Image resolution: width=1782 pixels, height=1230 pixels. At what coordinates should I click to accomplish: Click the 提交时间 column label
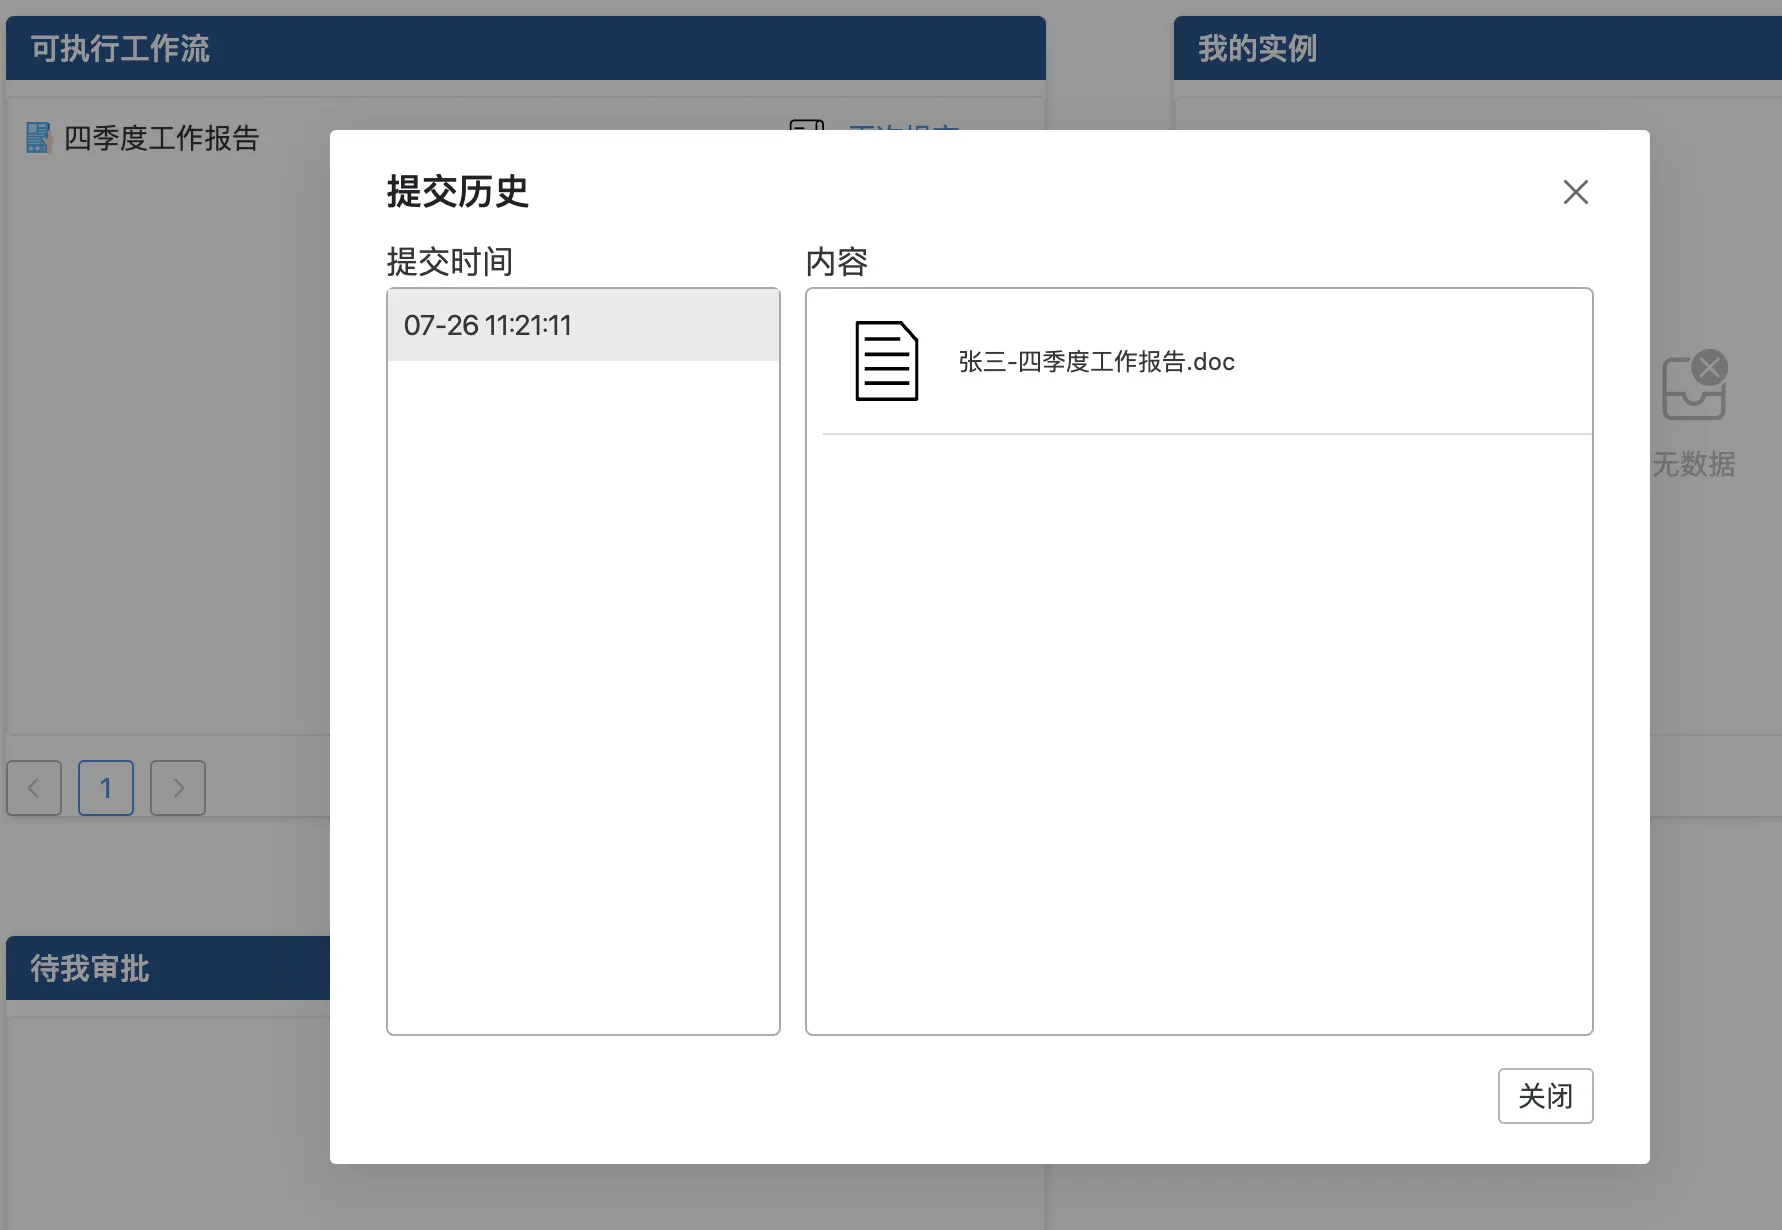click(450, 262)
